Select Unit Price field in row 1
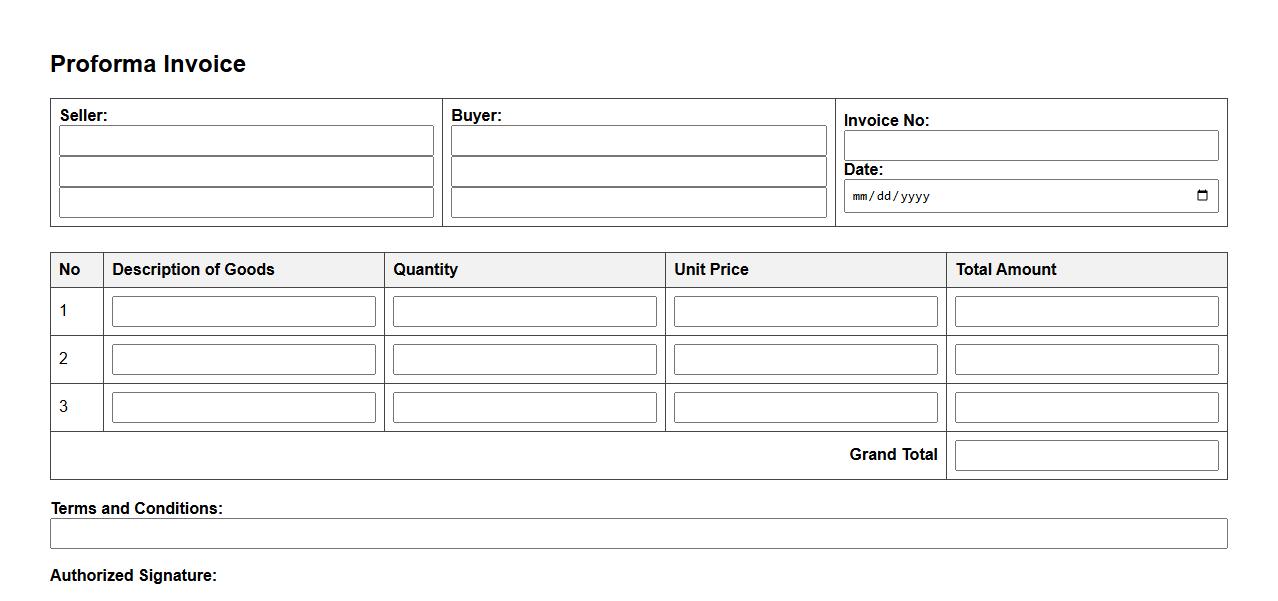 tap(805, 311)
